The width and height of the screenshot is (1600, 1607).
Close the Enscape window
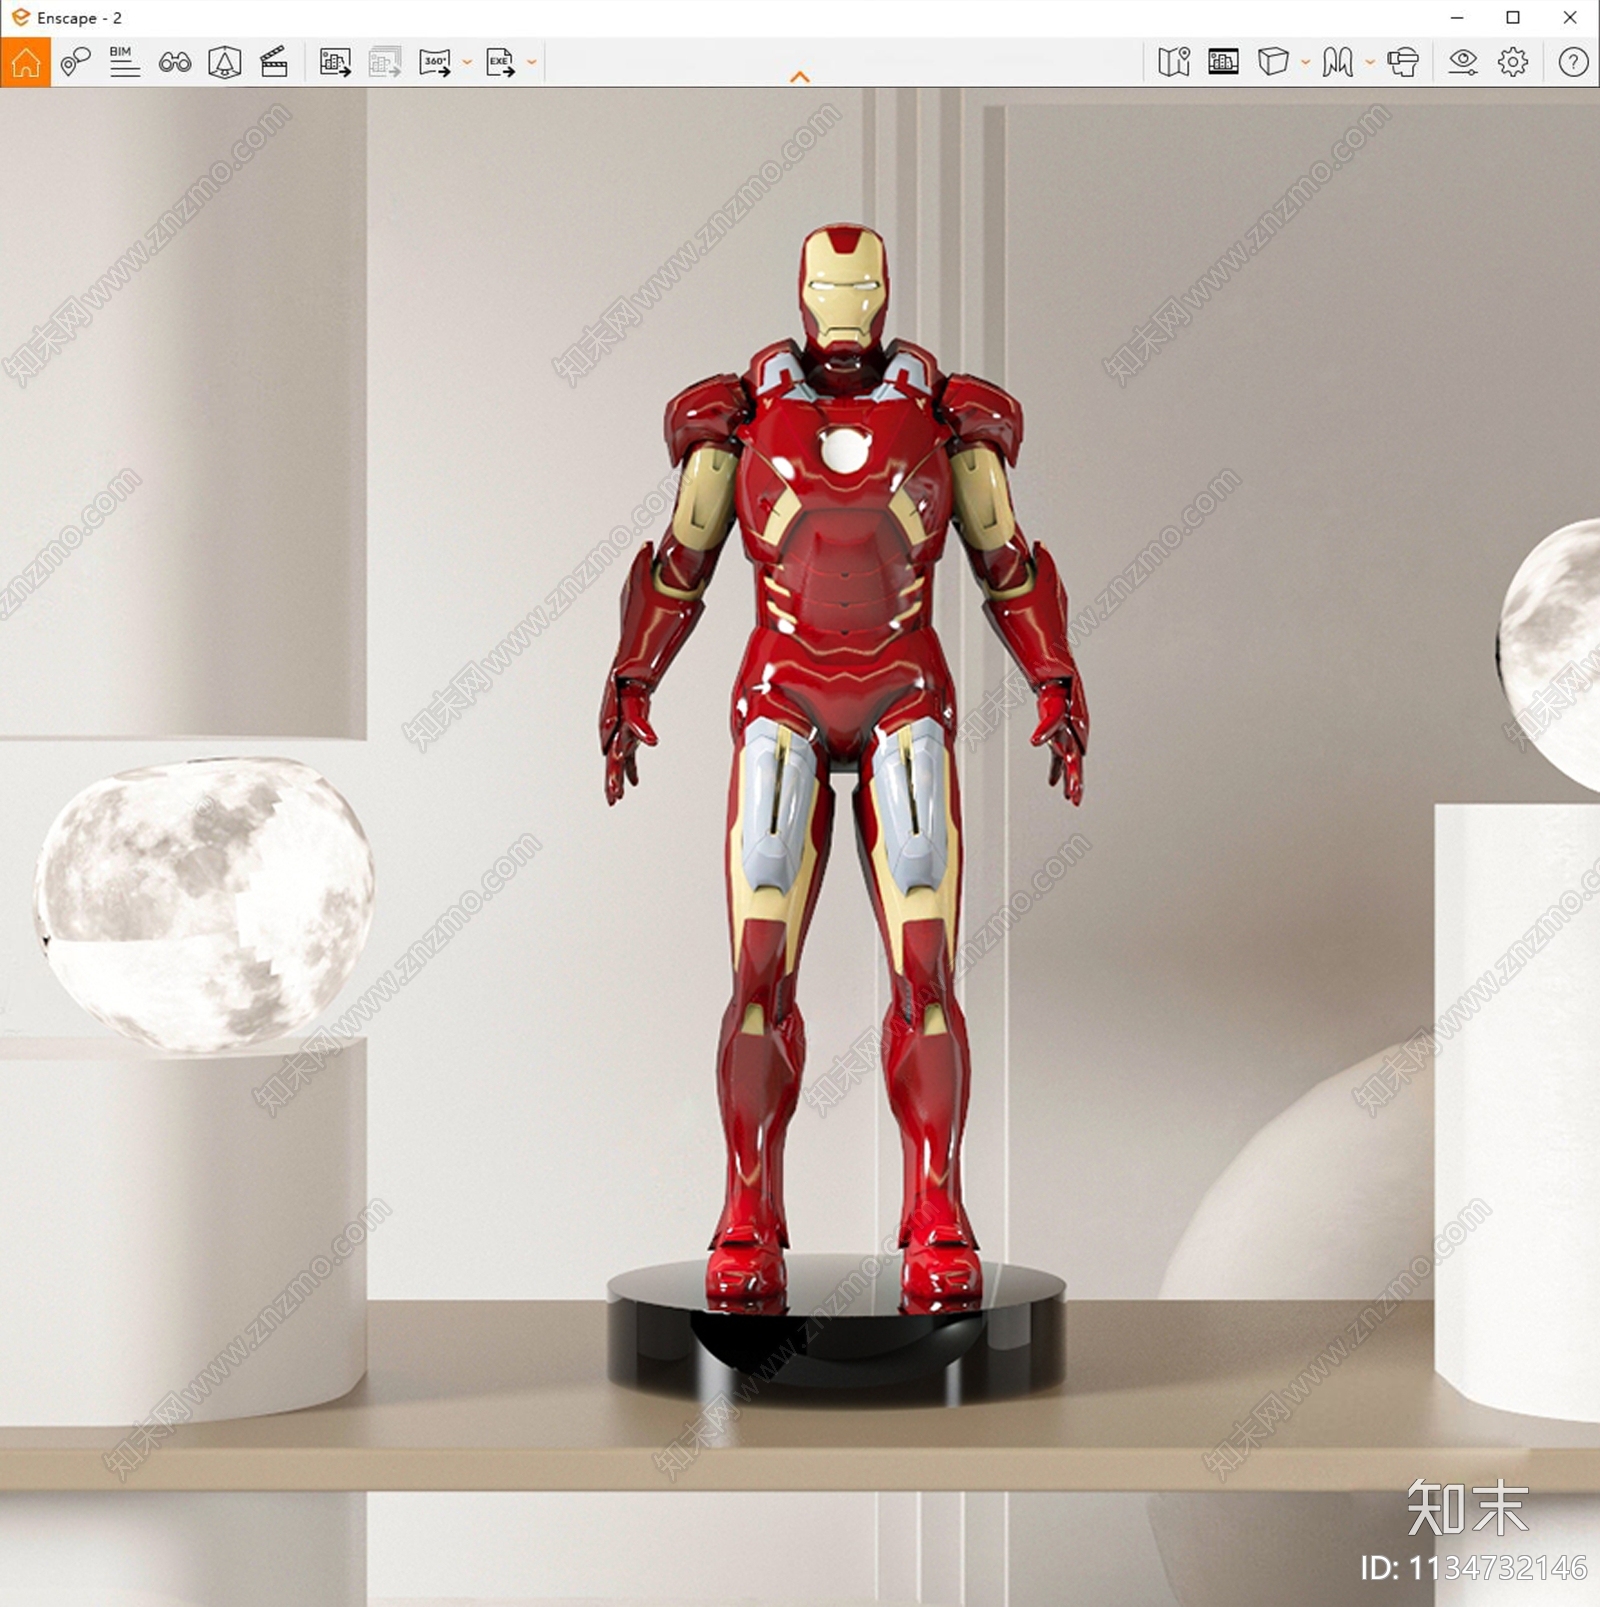[1570, 18]
